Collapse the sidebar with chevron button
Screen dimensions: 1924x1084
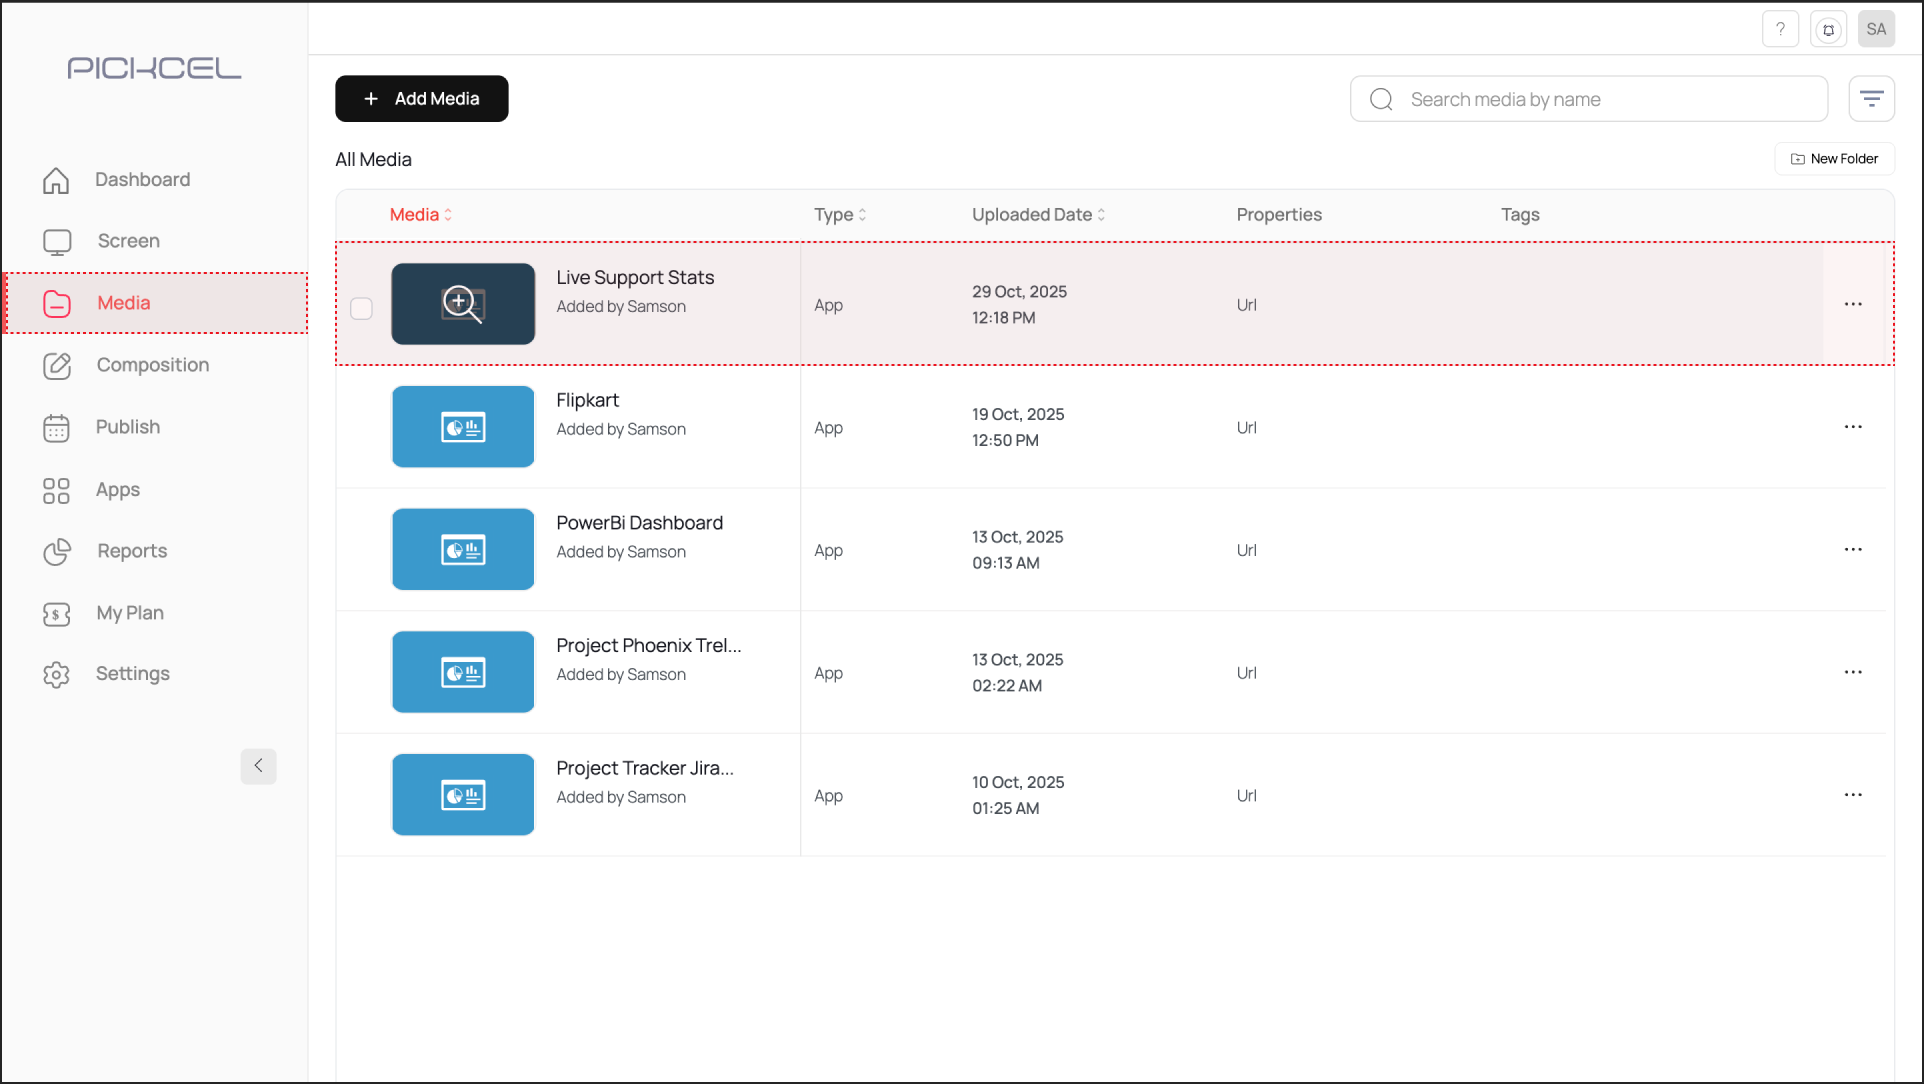258,766
